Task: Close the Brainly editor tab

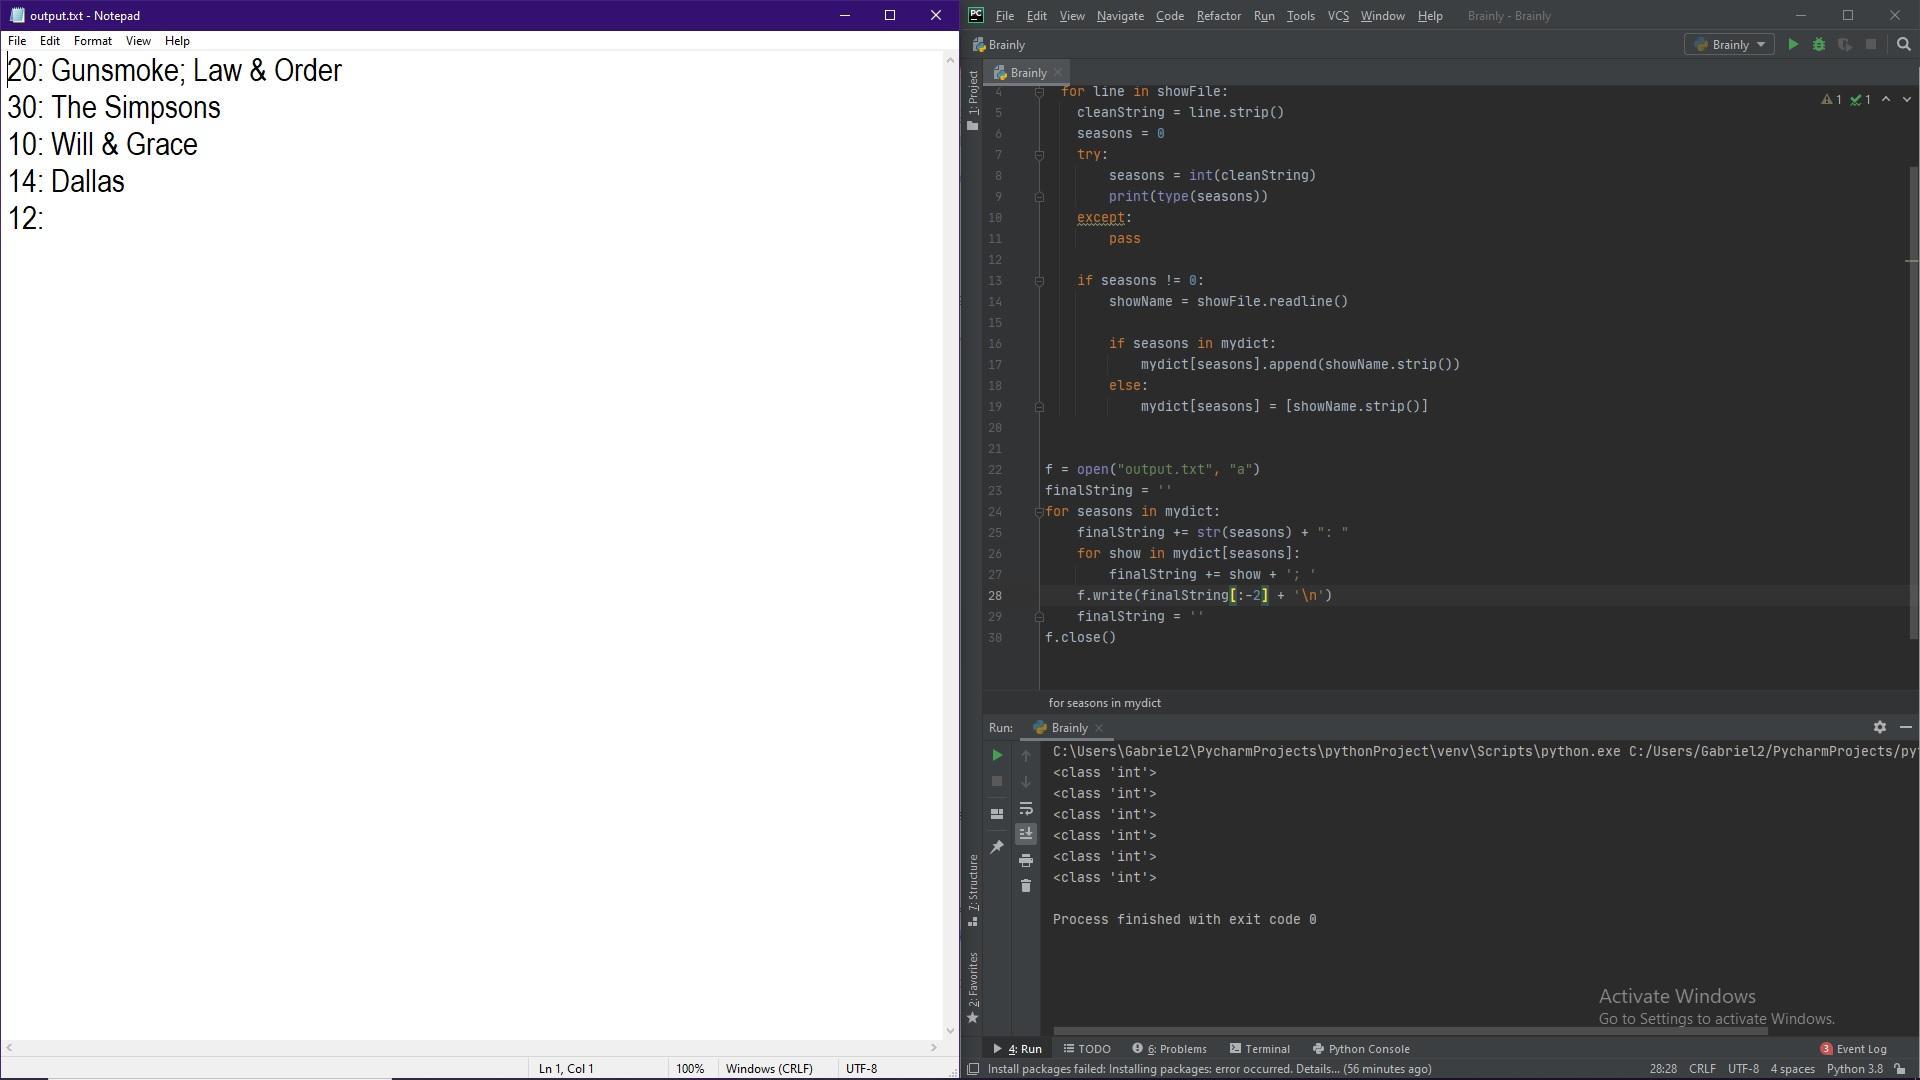Action: click(x=1058, y=73)
